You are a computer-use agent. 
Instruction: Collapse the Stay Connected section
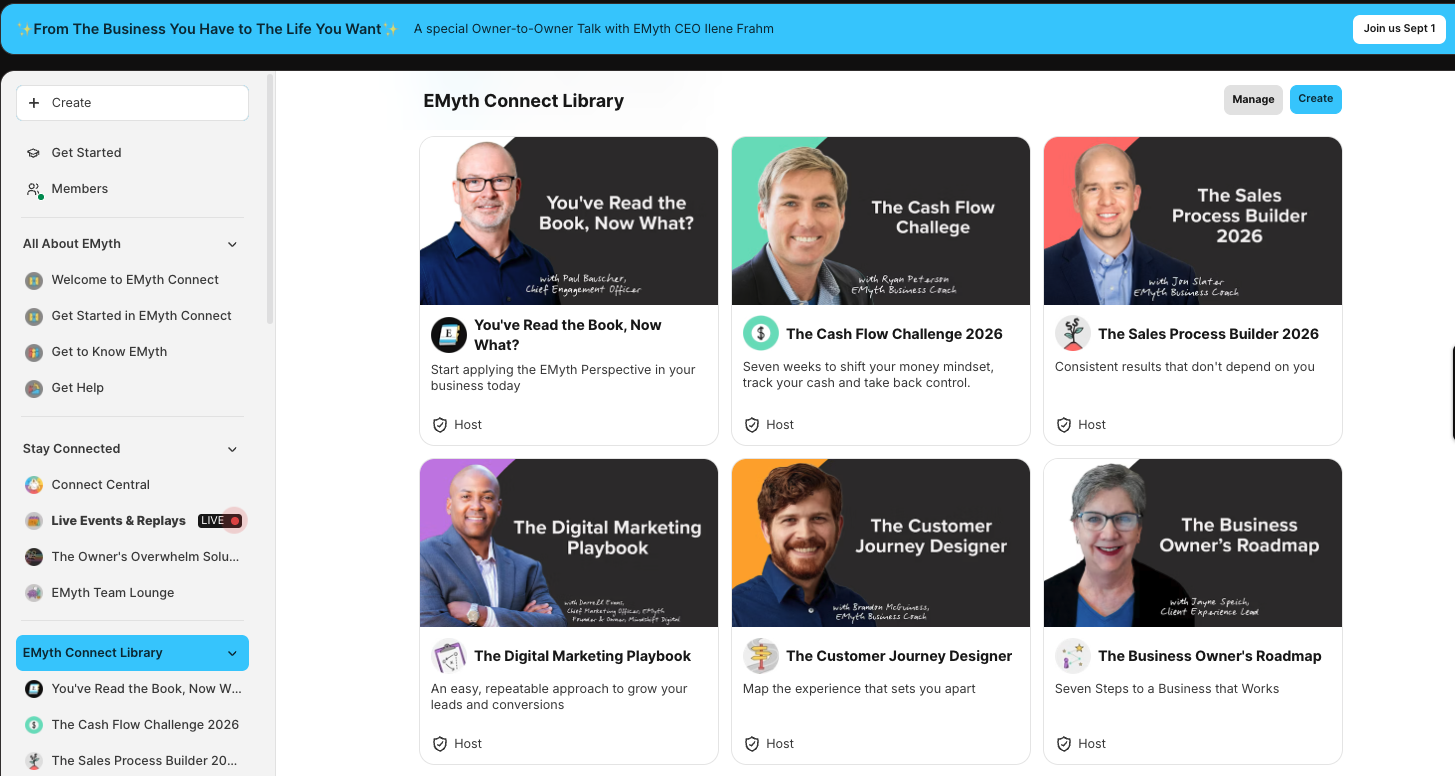pos(232,450)
